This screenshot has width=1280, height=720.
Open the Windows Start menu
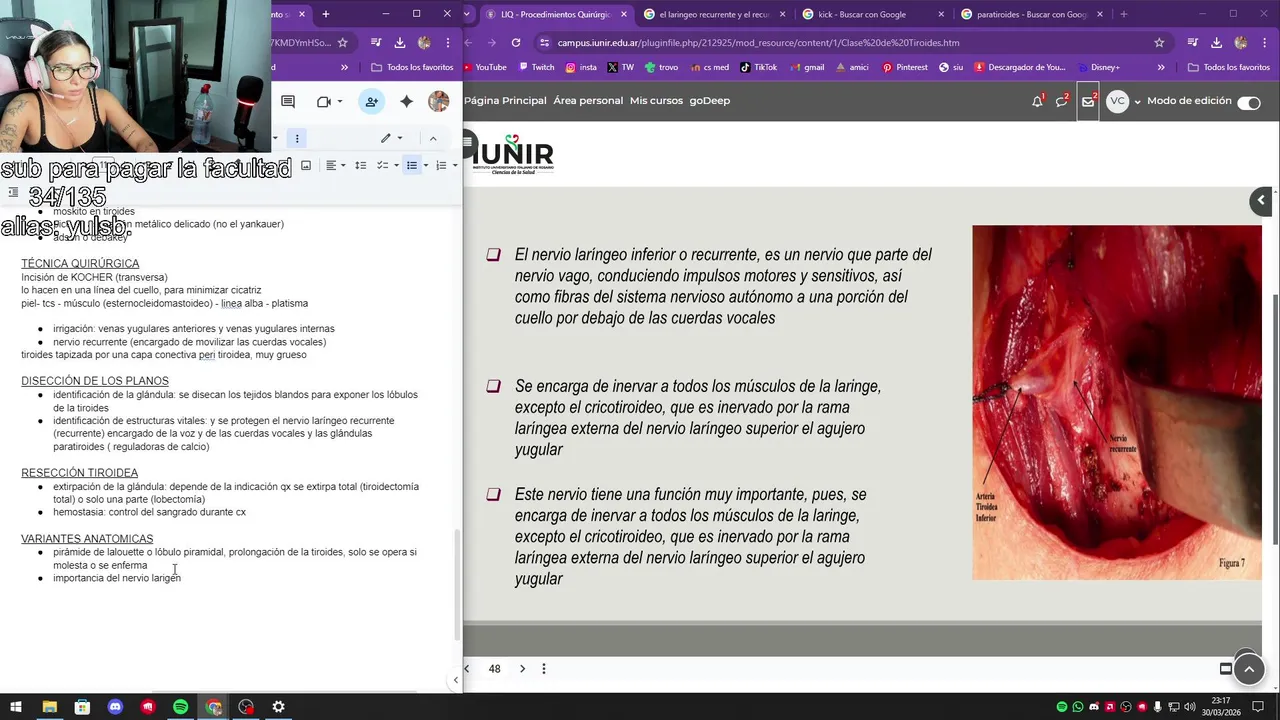point(16,707)
